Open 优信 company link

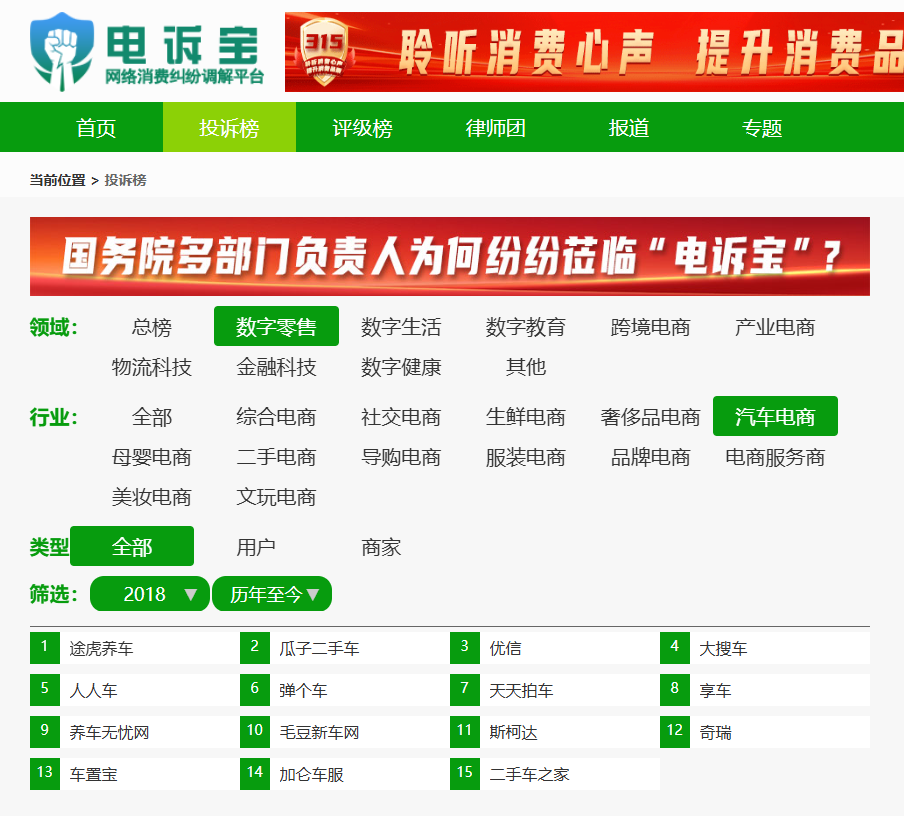point(505,649)
